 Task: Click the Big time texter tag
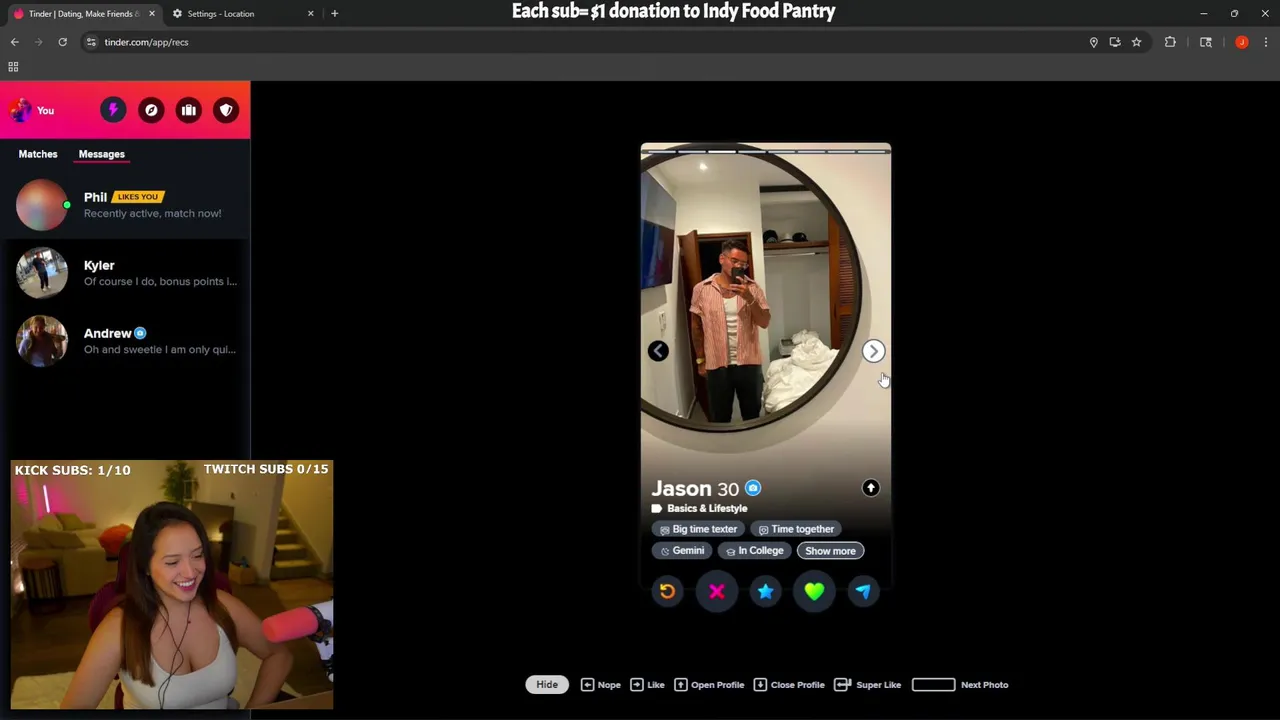(698, 529)
